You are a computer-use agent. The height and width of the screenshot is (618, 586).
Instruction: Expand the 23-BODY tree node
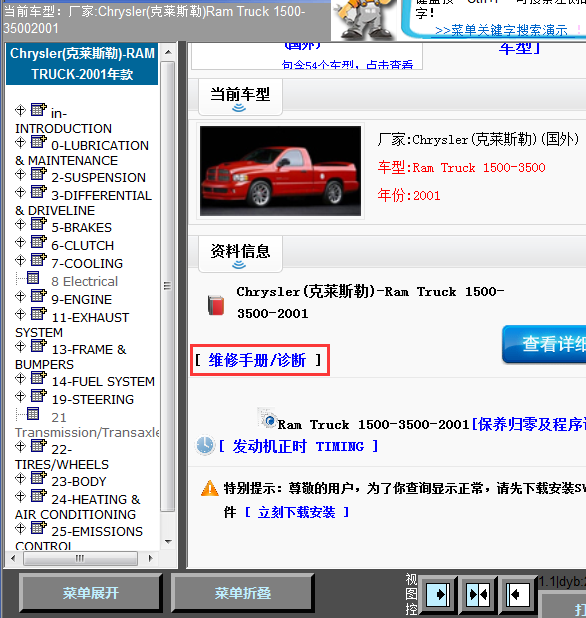[x=20, y=478]
